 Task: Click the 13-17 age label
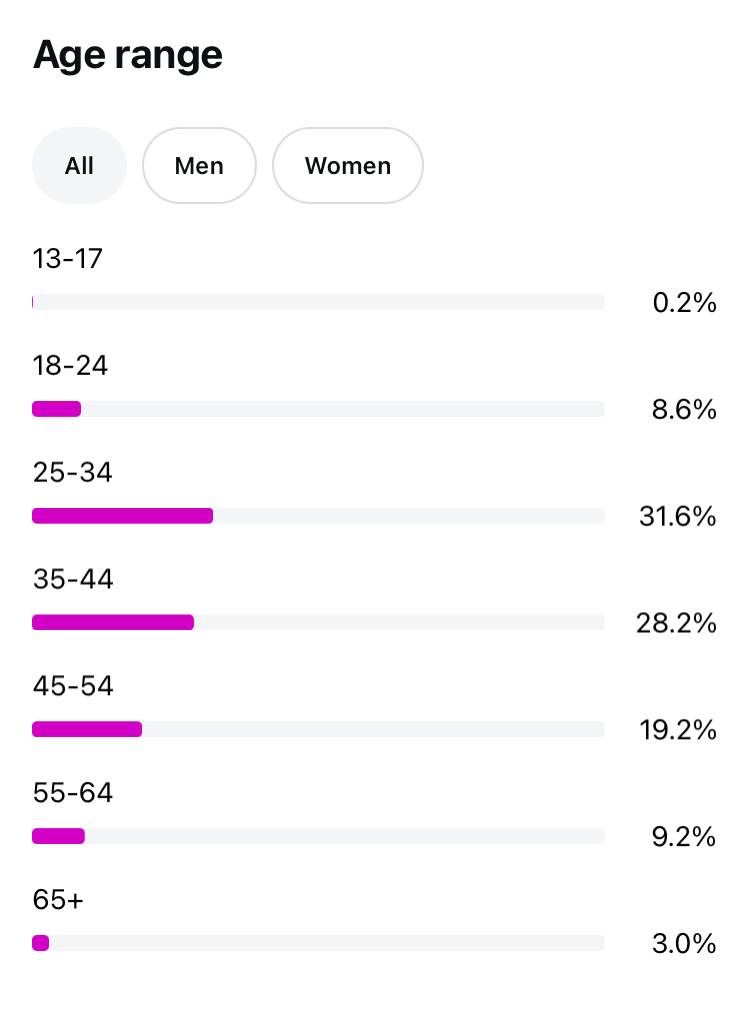68,259
